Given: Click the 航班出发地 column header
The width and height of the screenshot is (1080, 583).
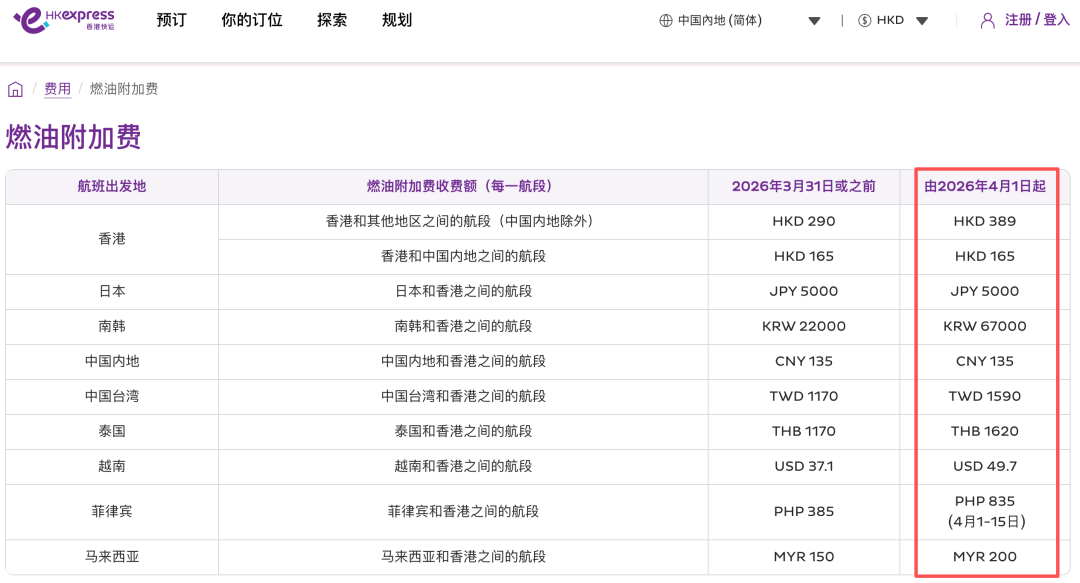Looking at the screenshot, I should click(x=112, y=187).
